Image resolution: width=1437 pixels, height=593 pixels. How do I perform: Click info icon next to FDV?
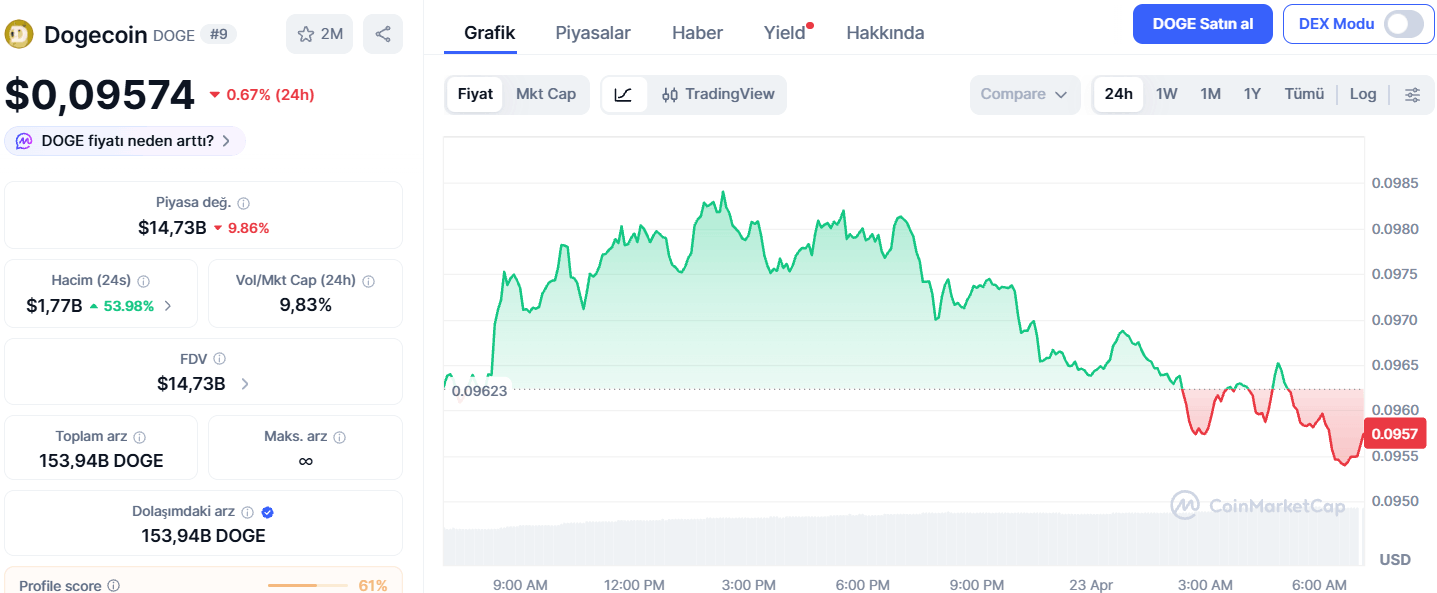point(219,358)
